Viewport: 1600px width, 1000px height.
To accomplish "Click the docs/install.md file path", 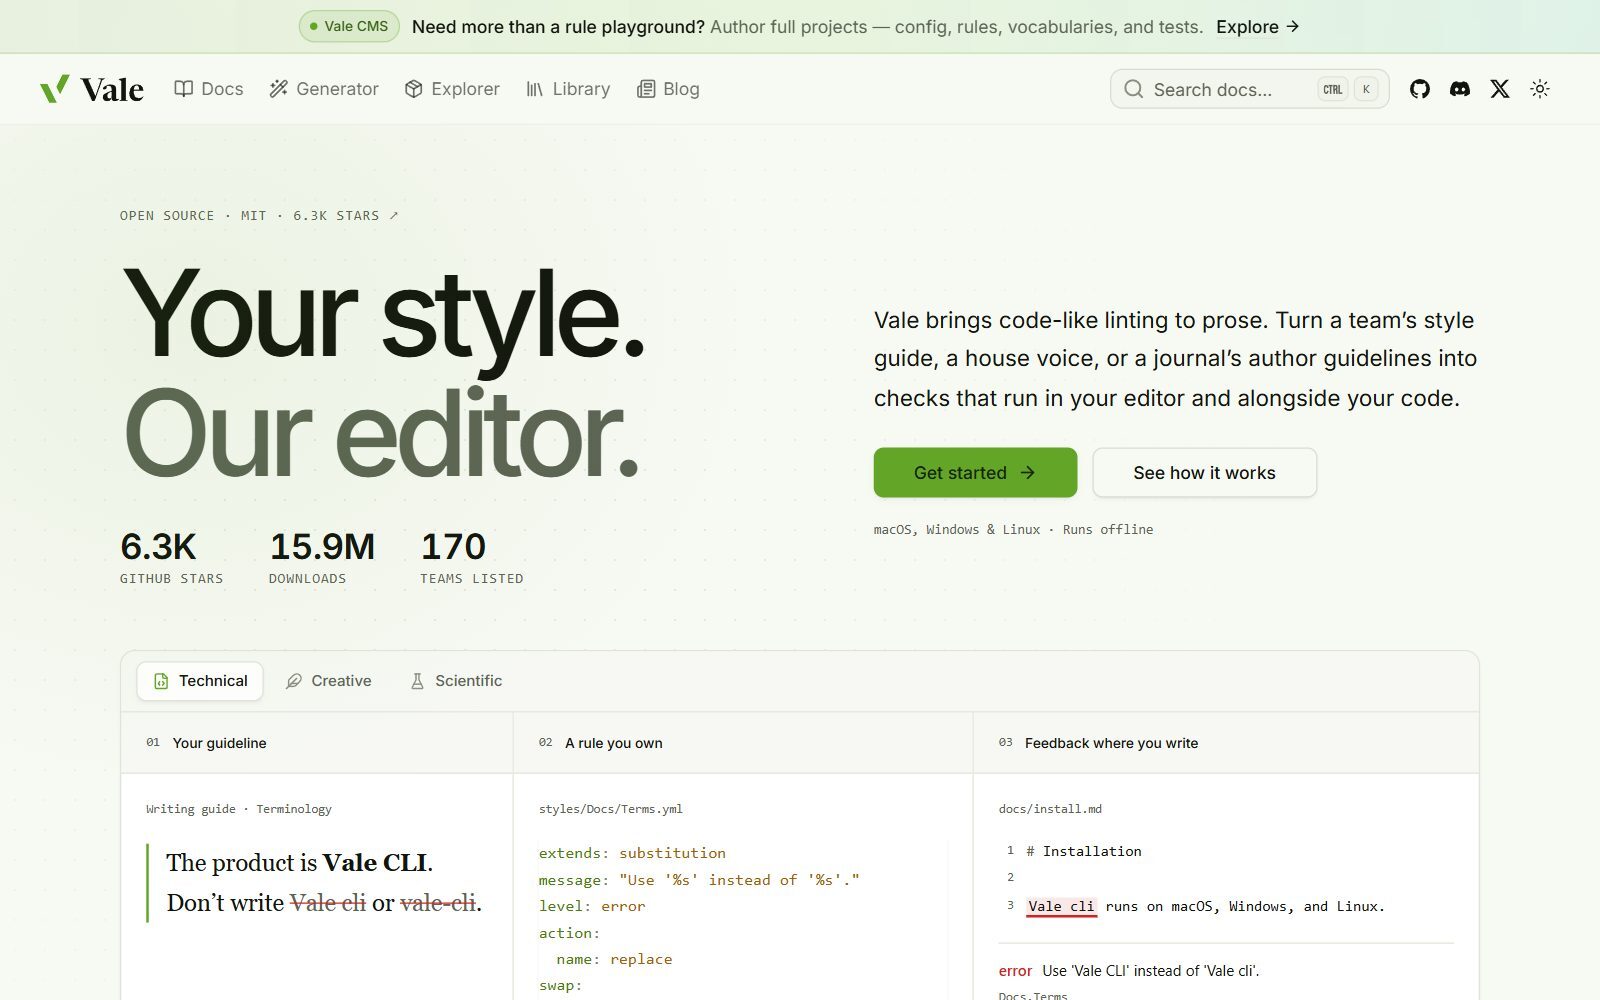I will pos(1050,809).
